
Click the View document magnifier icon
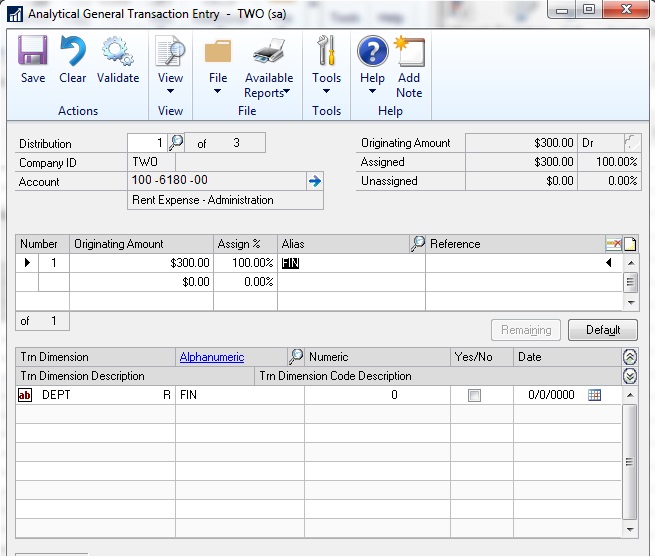pos(170,51)
